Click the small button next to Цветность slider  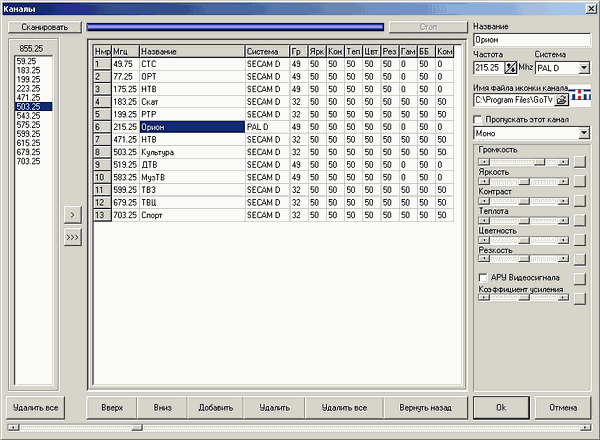coord(580,240)
